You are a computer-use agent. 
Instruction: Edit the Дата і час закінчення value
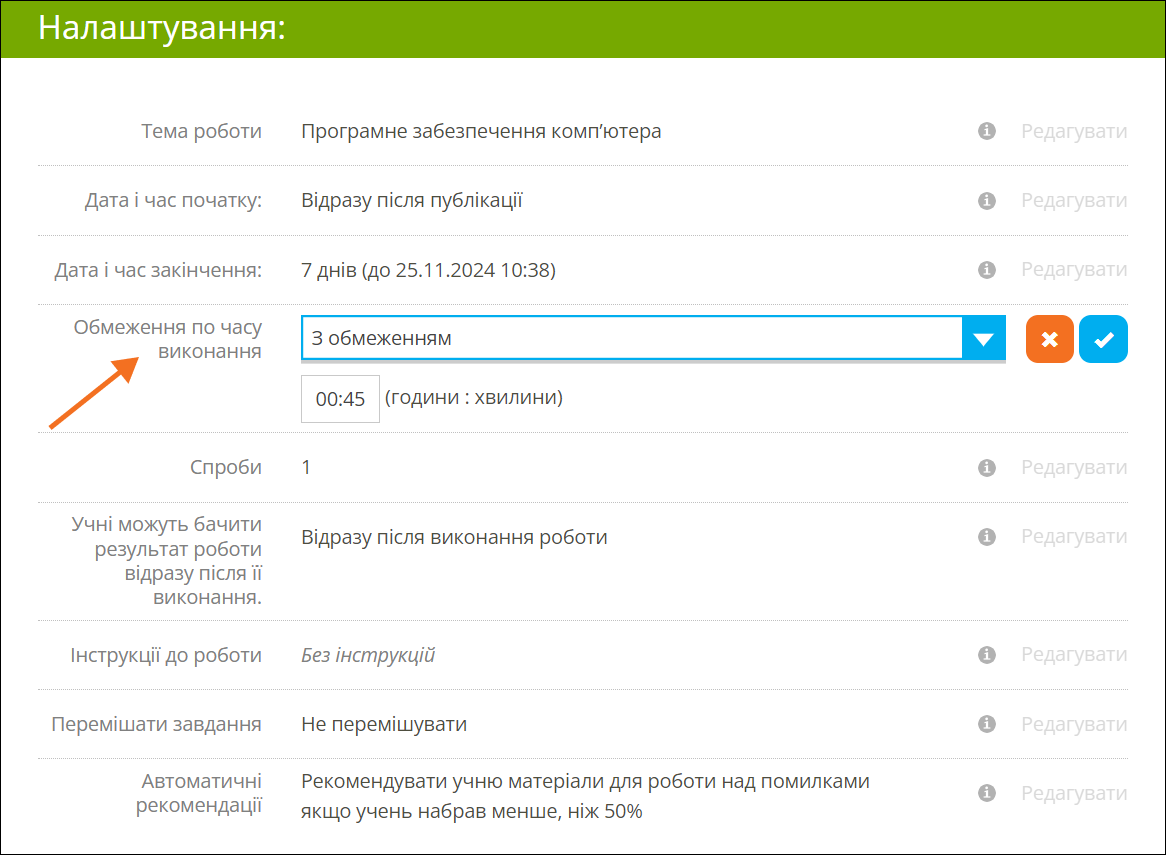[1073, 270]
